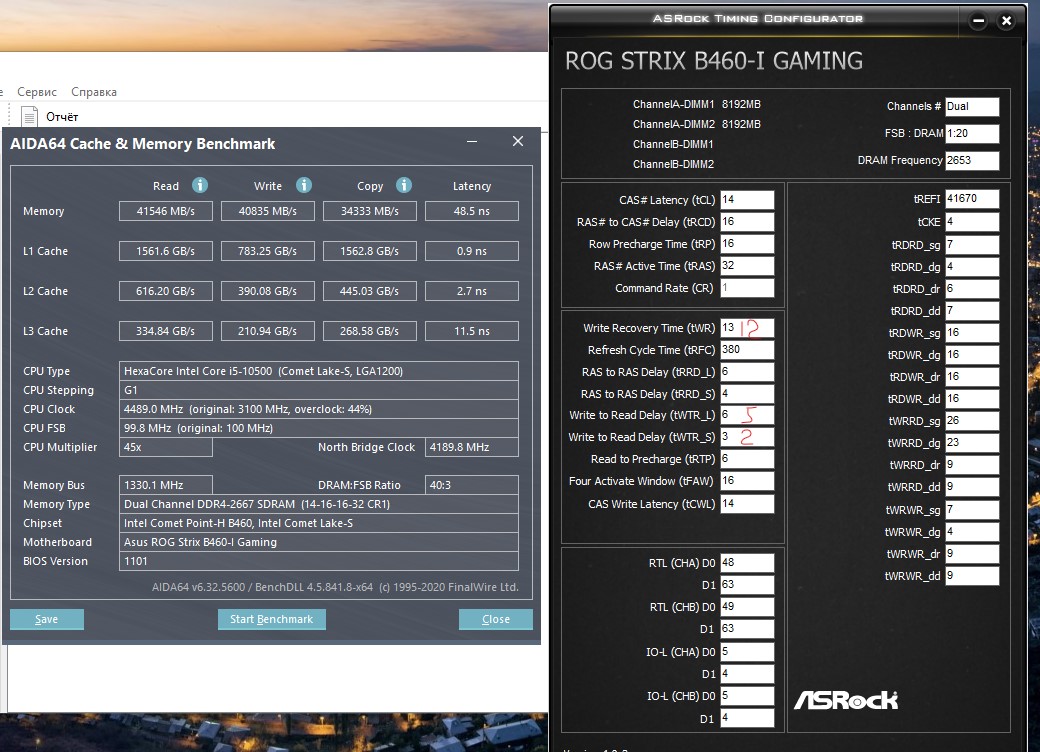Minimize the ASRock Timing Configurator window

coord(978,21)
